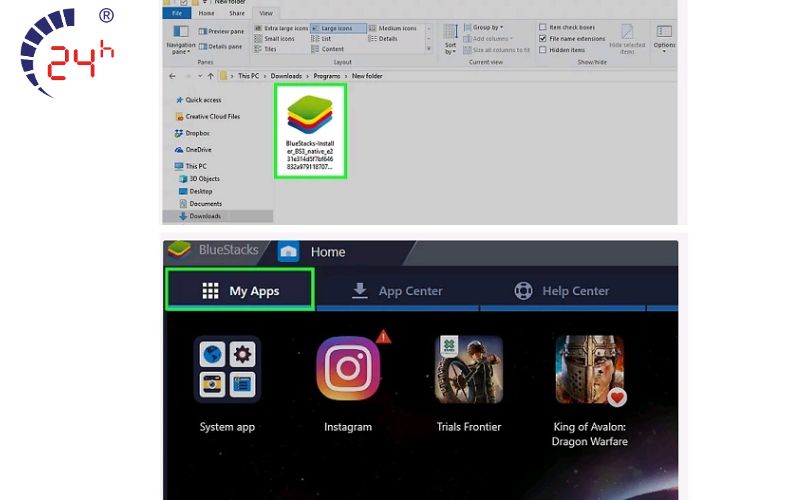Image resolution: width=800 pixels, height=500 pixels.
Task: Go up one folder level arrow
Action: (x=211, y=76)
